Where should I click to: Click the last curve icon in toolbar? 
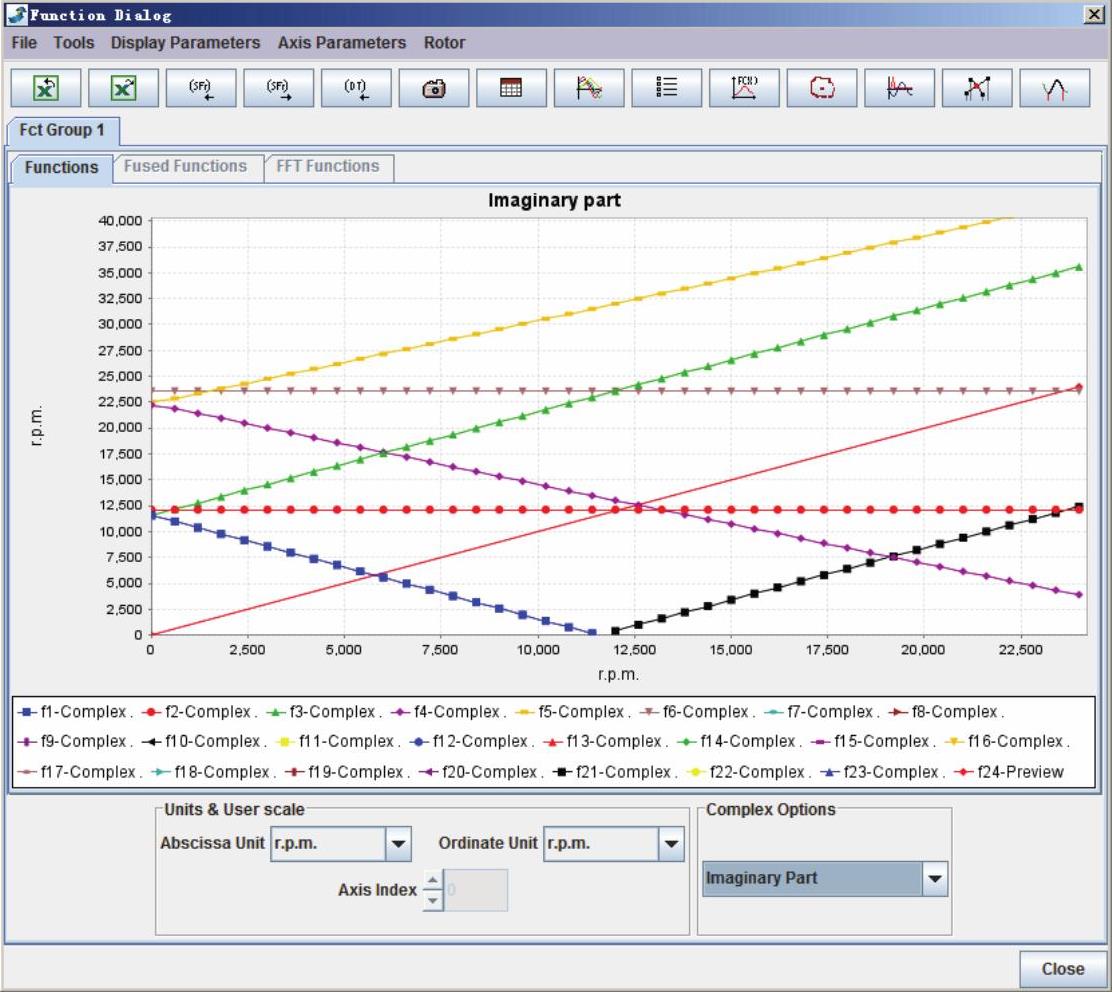pos(1055,88)
